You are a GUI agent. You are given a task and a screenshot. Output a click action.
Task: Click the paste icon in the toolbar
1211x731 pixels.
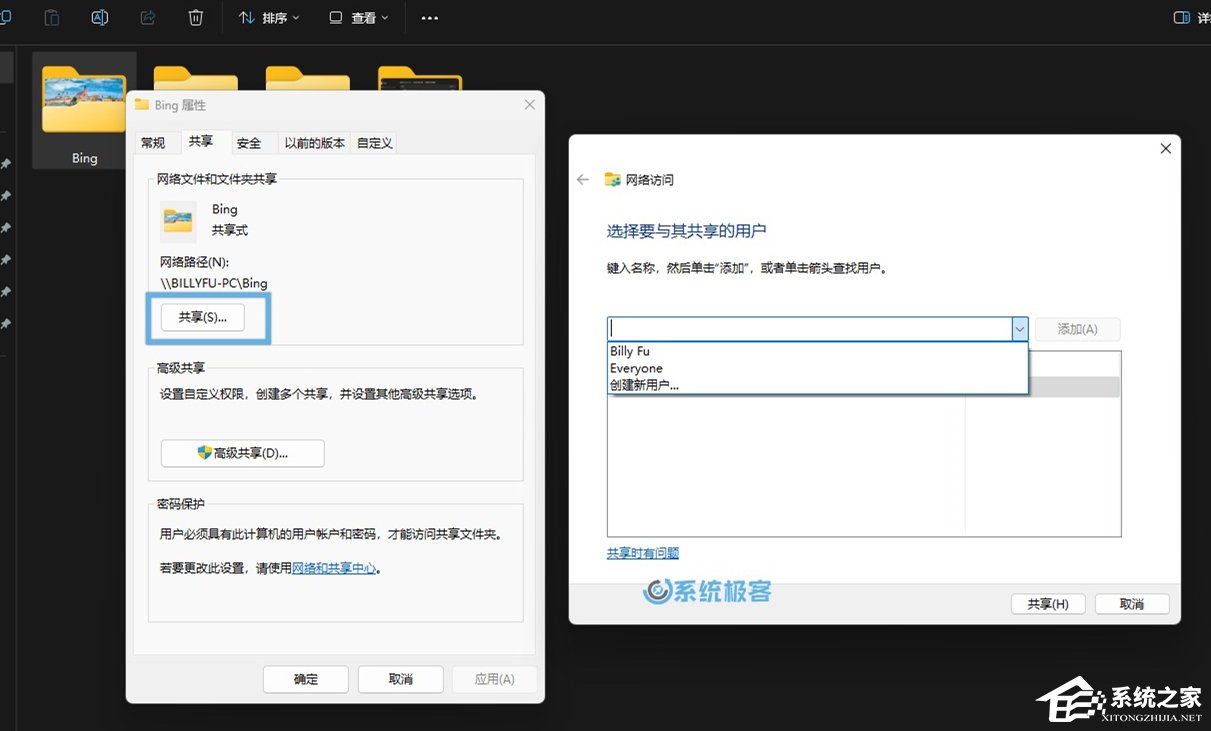[51, 17]
